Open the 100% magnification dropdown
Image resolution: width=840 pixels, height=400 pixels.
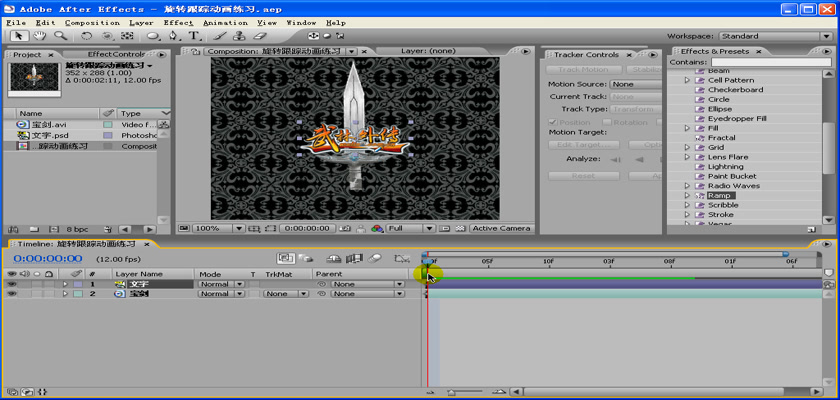[218, 228]
